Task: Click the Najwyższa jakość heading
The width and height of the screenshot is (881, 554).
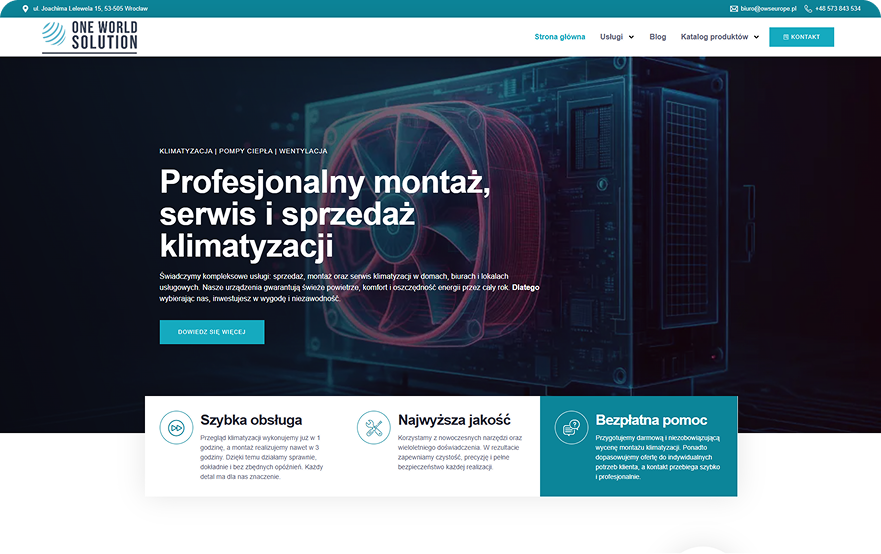Action: click(x=454, y=420)
